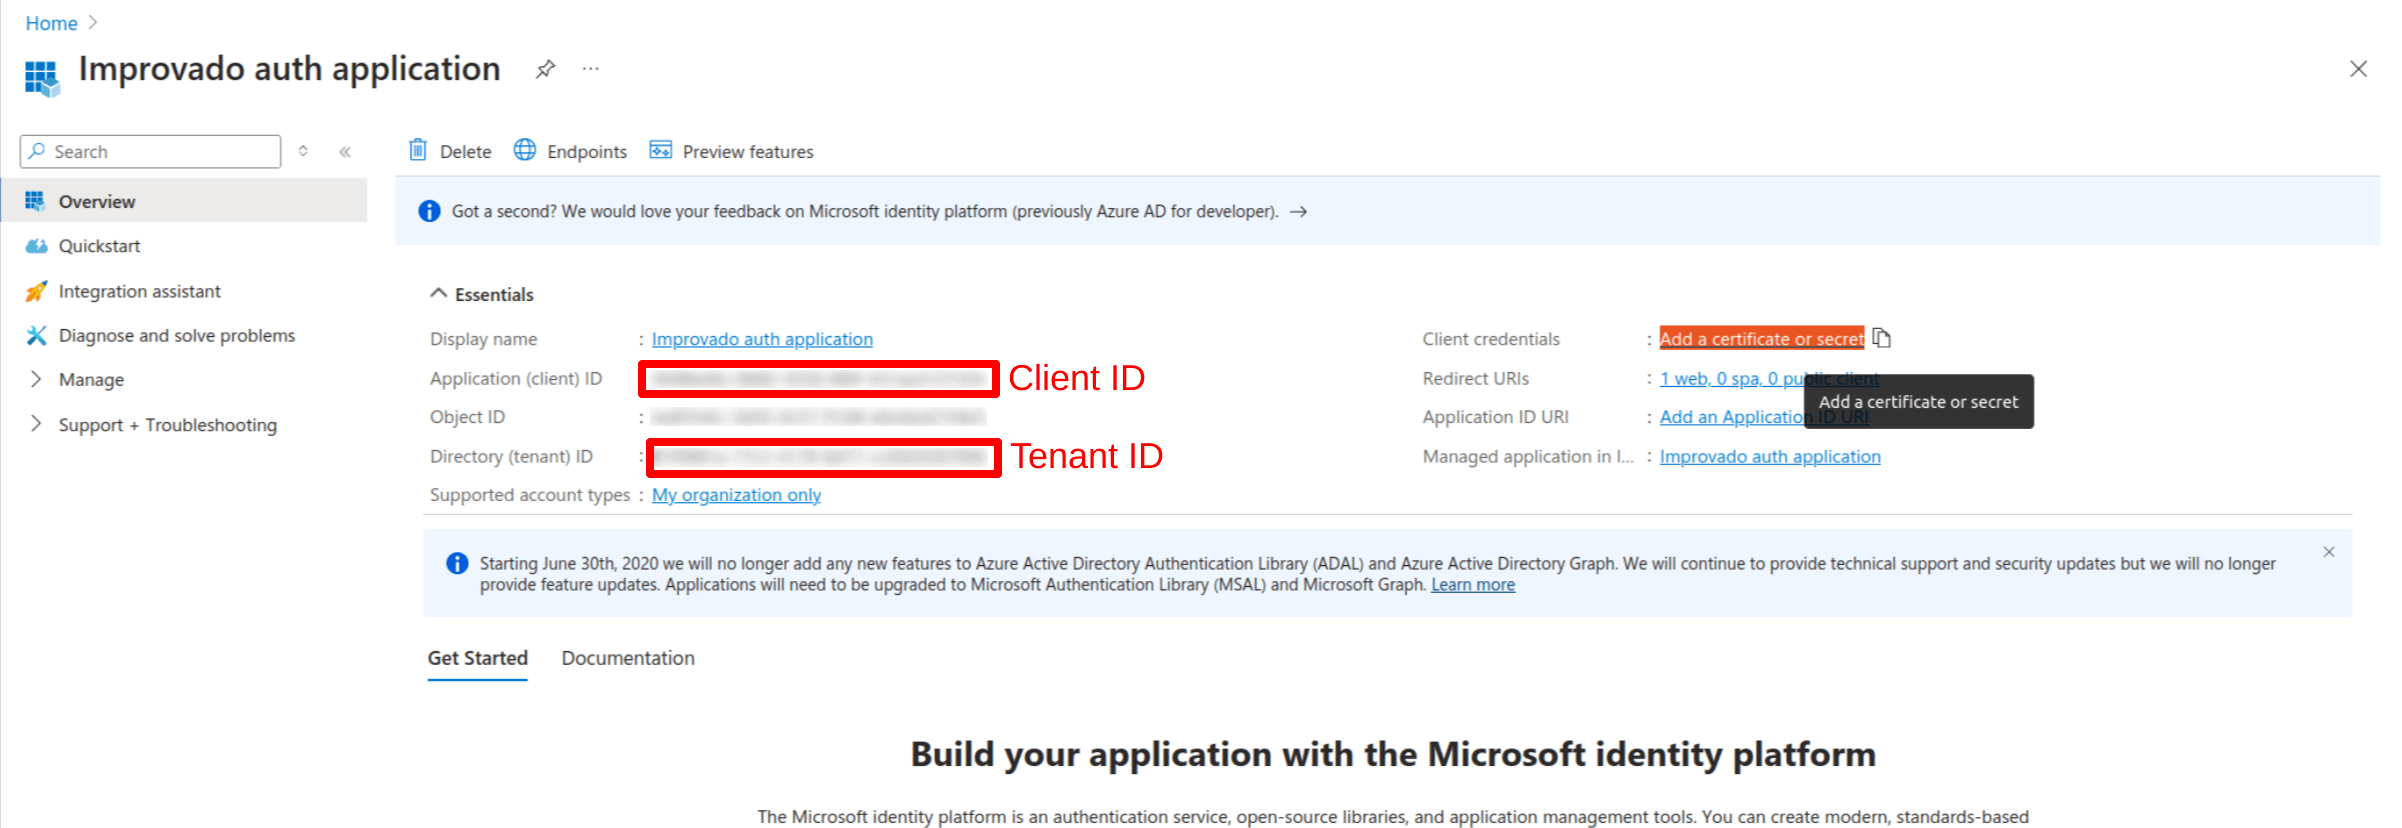Open the Managed application Improvado auth application link
This screenshot has width=2402, height=828.
point(1770,456)
